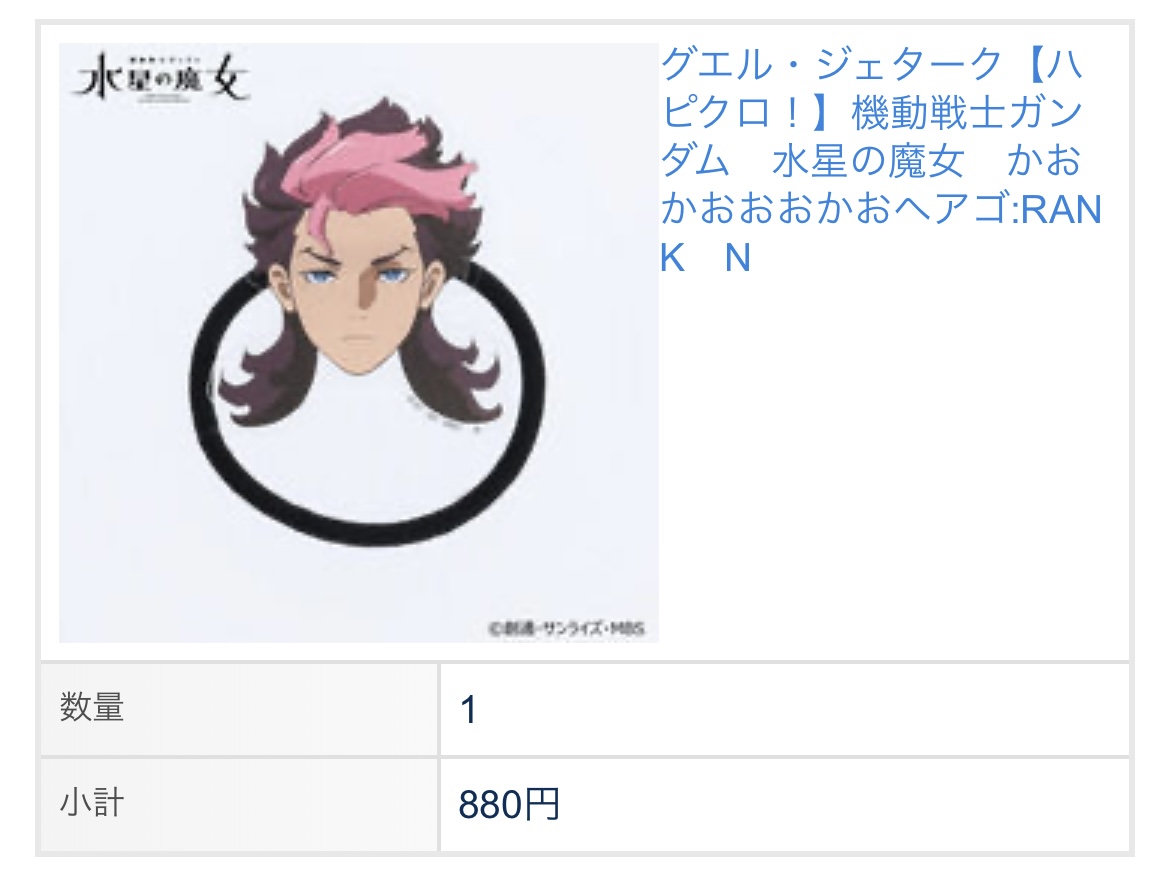The image size is (1170, 870).
Task: Click the ©創通・サンライズ・MBS copyright text
Action: pos(567,629)
